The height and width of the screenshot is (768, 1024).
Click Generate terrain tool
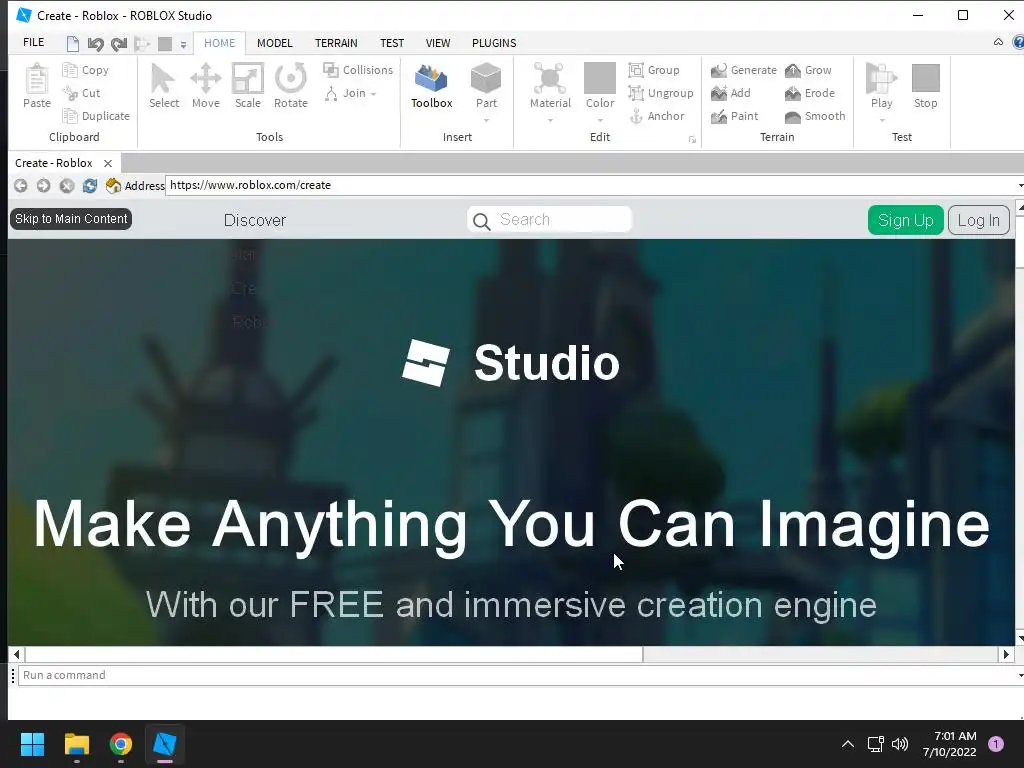(x=744, y=70)
